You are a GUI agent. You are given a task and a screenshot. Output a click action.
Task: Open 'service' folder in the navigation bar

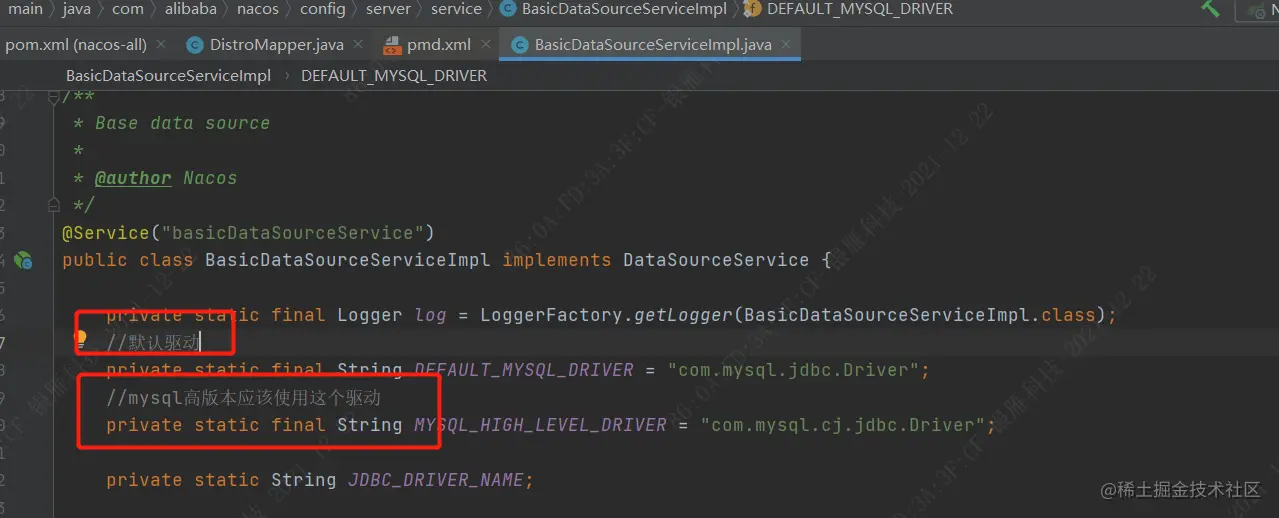[456, 9]
